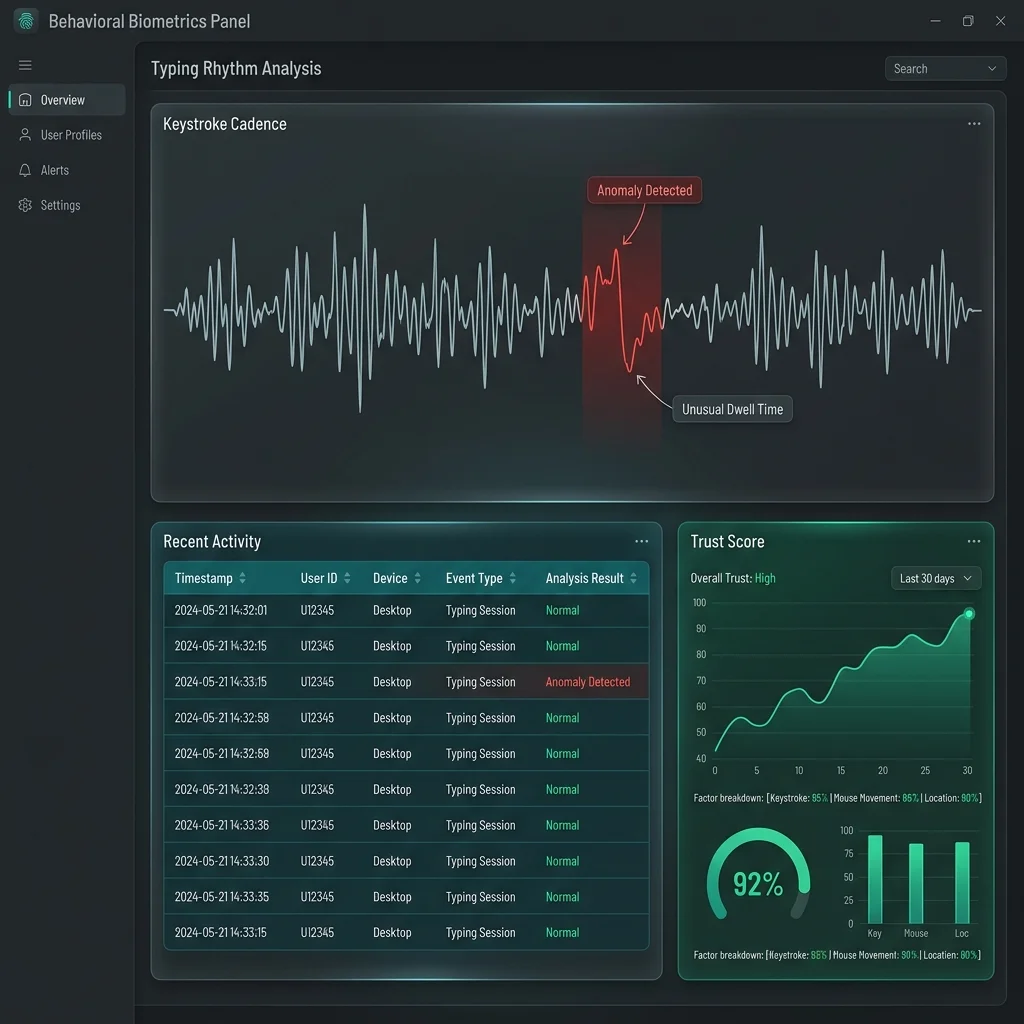
Task: Minimize the Behavioral Biometrics Panel window
Action: click(x=935, y=21)
